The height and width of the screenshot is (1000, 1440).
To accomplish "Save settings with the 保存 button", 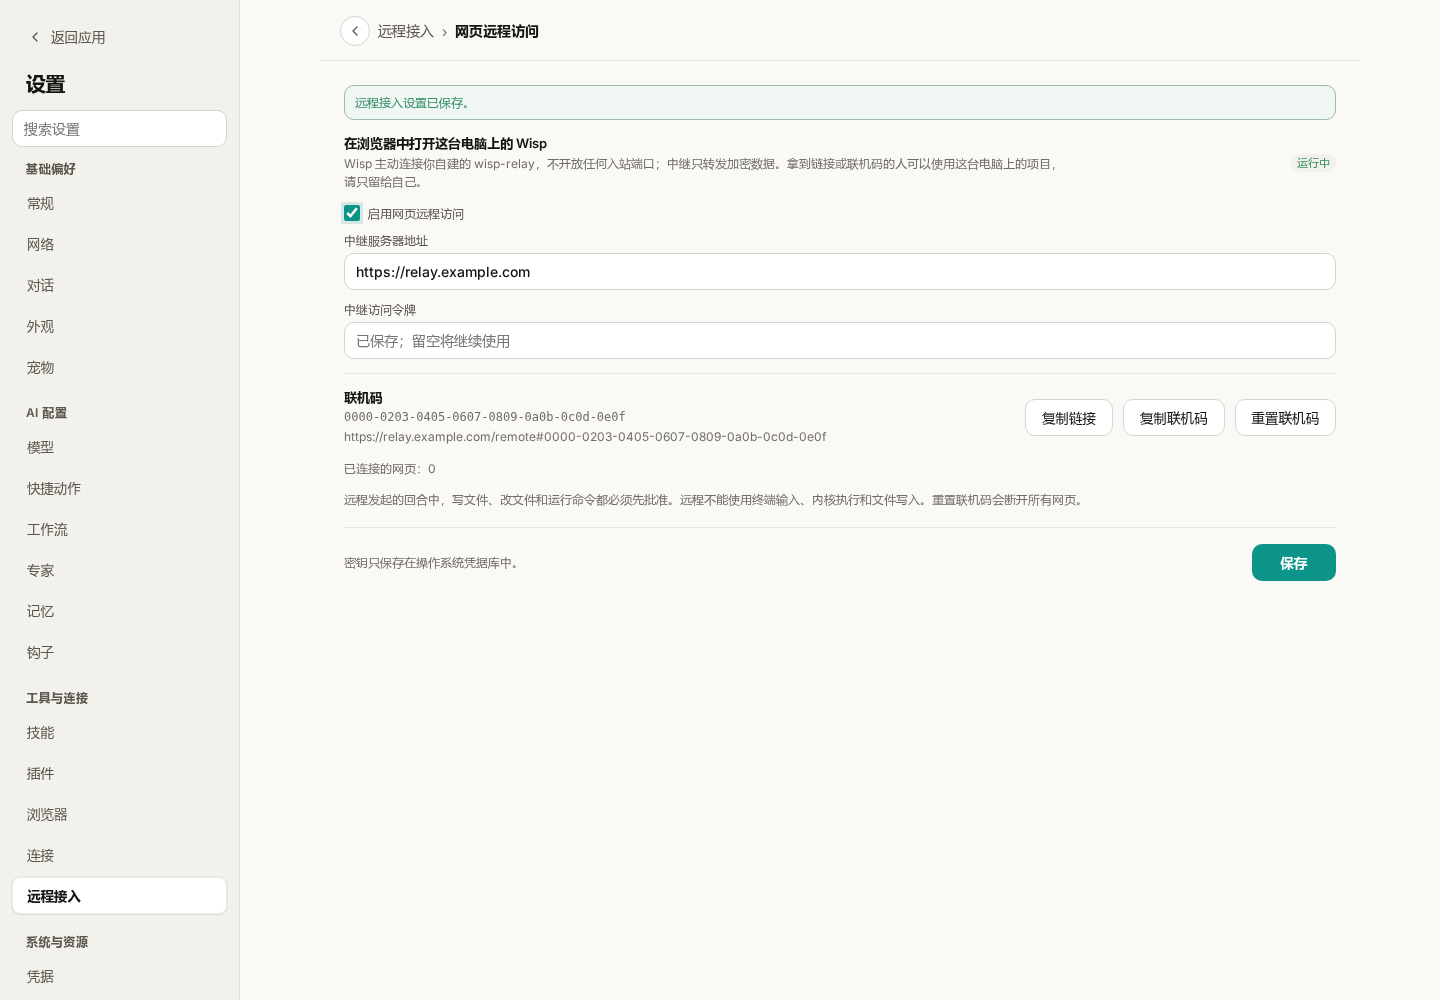I will (x=1294, y=562).
